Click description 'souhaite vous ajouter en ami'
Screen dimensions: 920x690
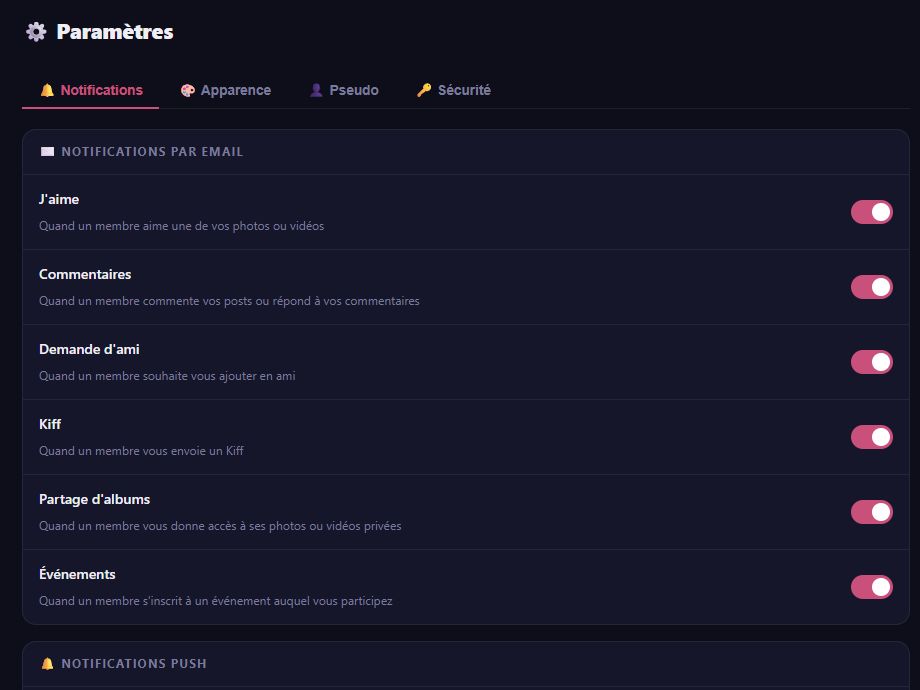[167, 376]
